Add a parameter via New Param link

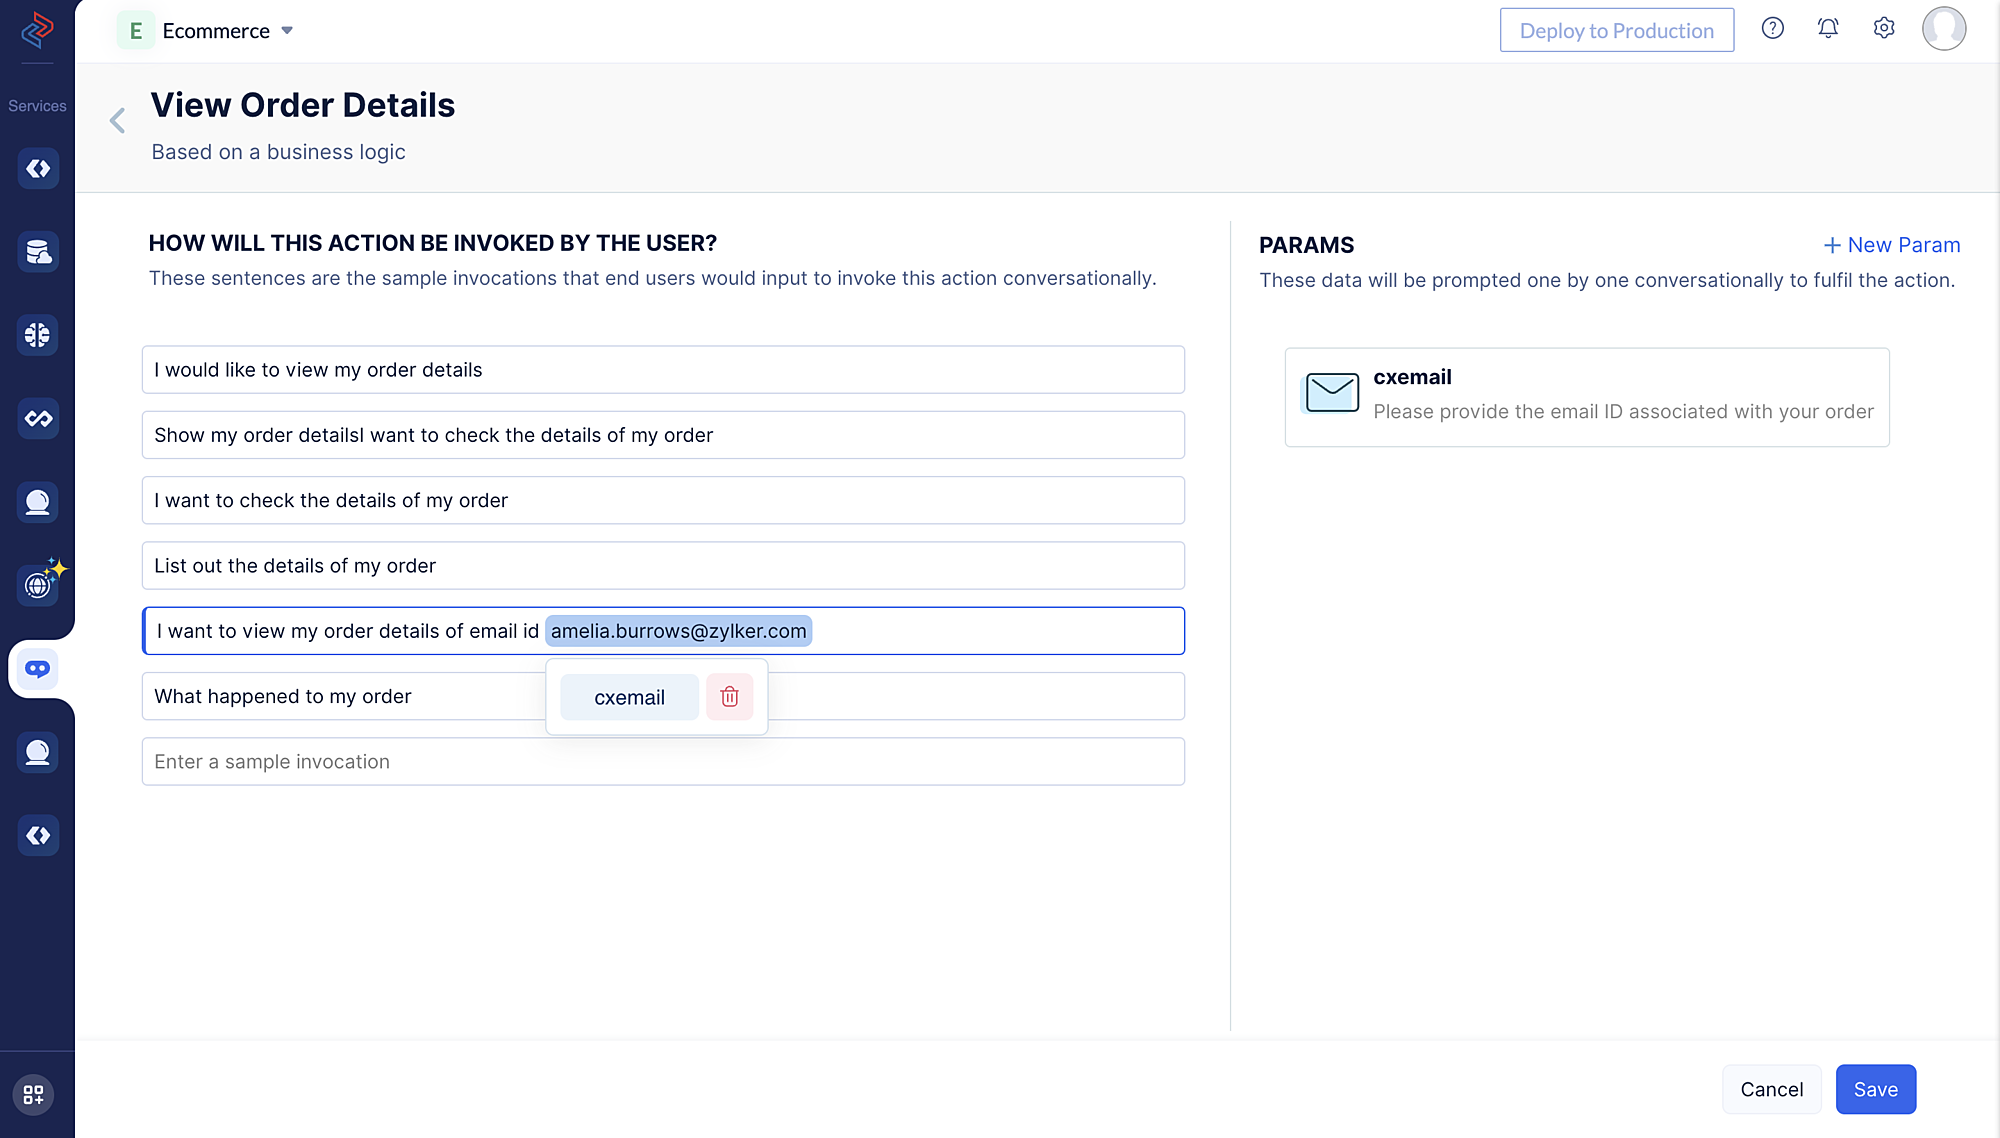(x=1891, y=245)
